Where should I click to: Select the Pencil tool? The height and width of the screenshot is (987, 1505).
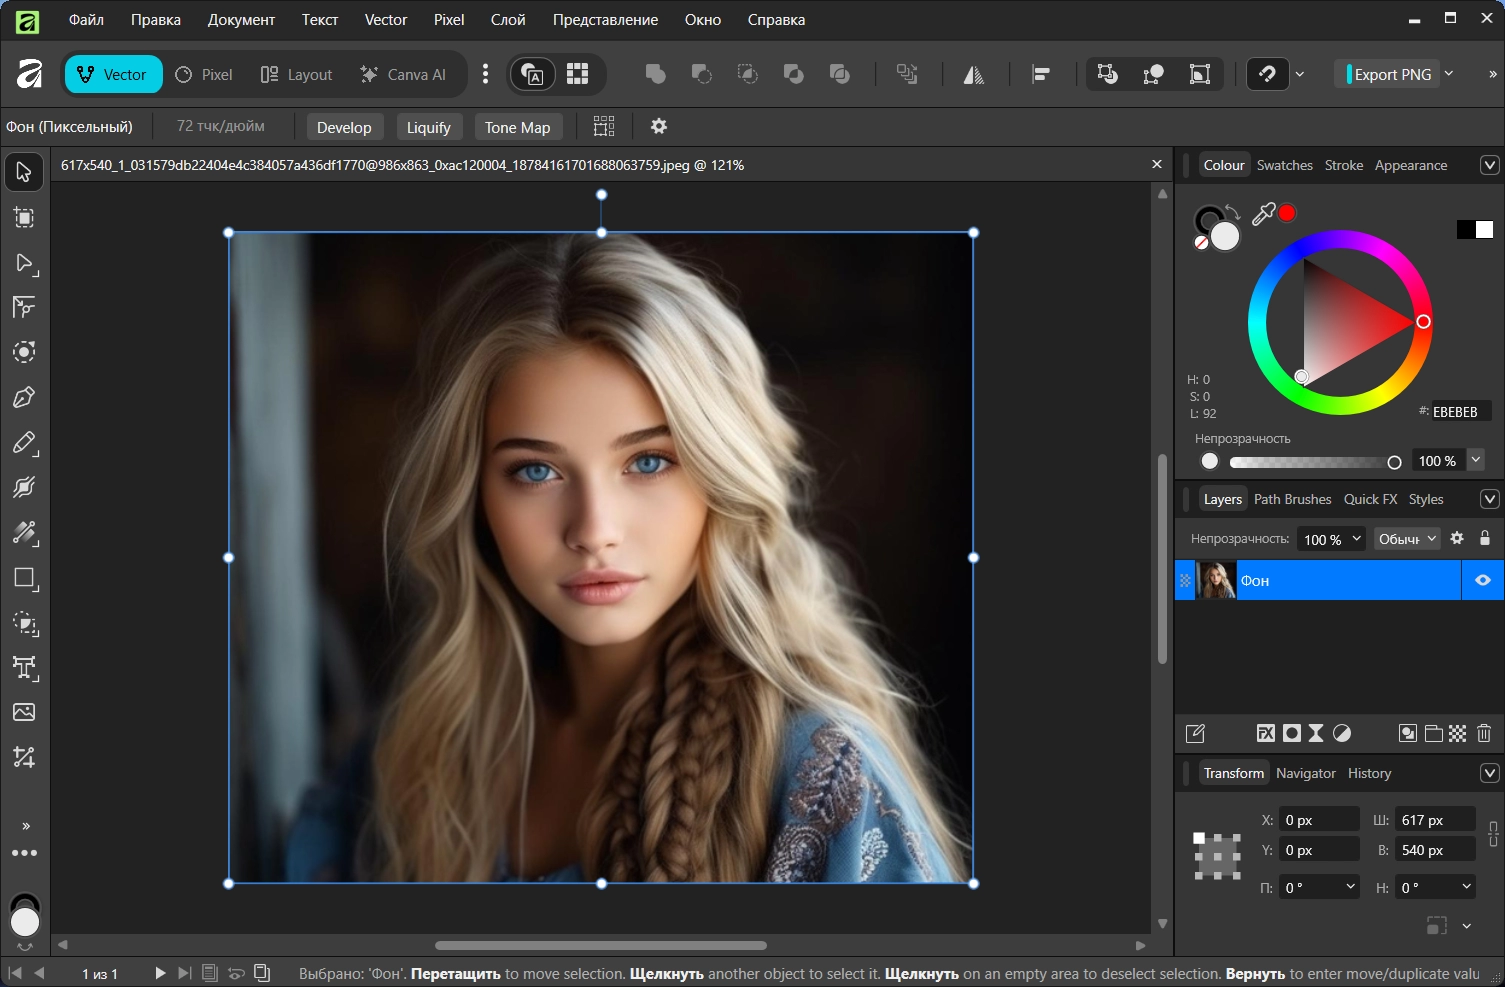(x=24, y=442)
